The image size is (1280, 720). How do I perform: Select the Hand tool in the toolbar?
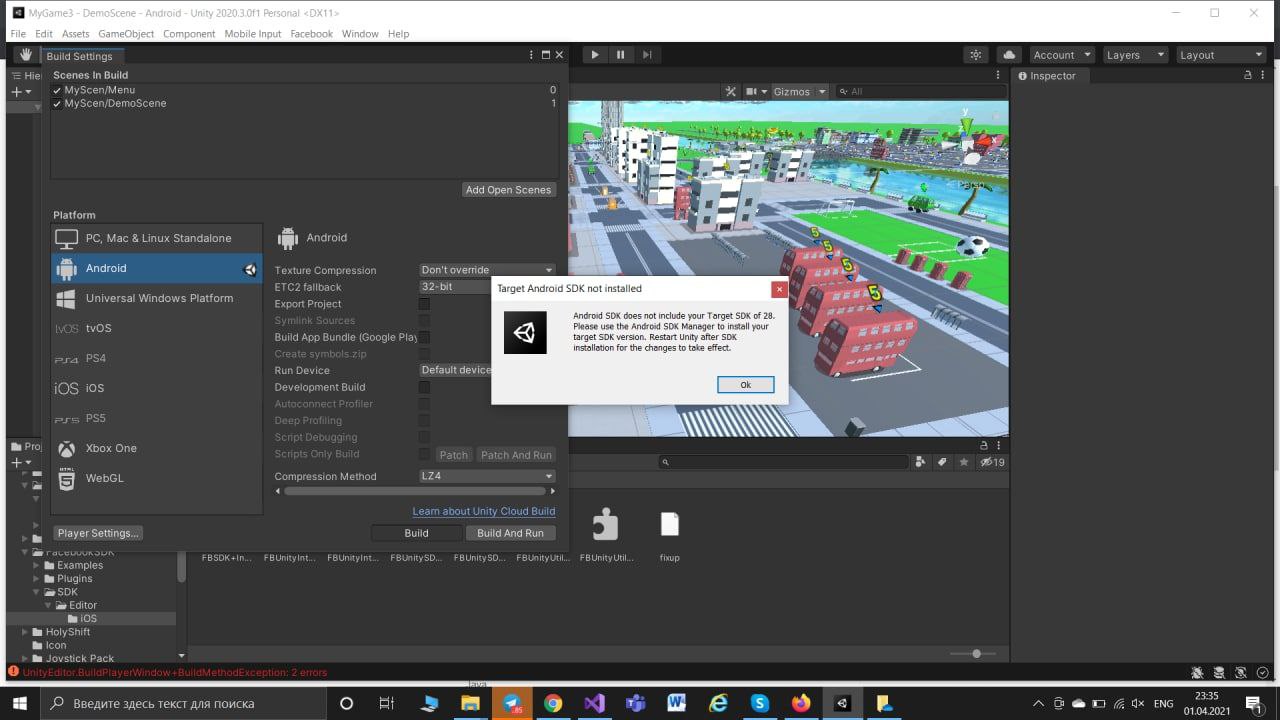coord(25,55)
